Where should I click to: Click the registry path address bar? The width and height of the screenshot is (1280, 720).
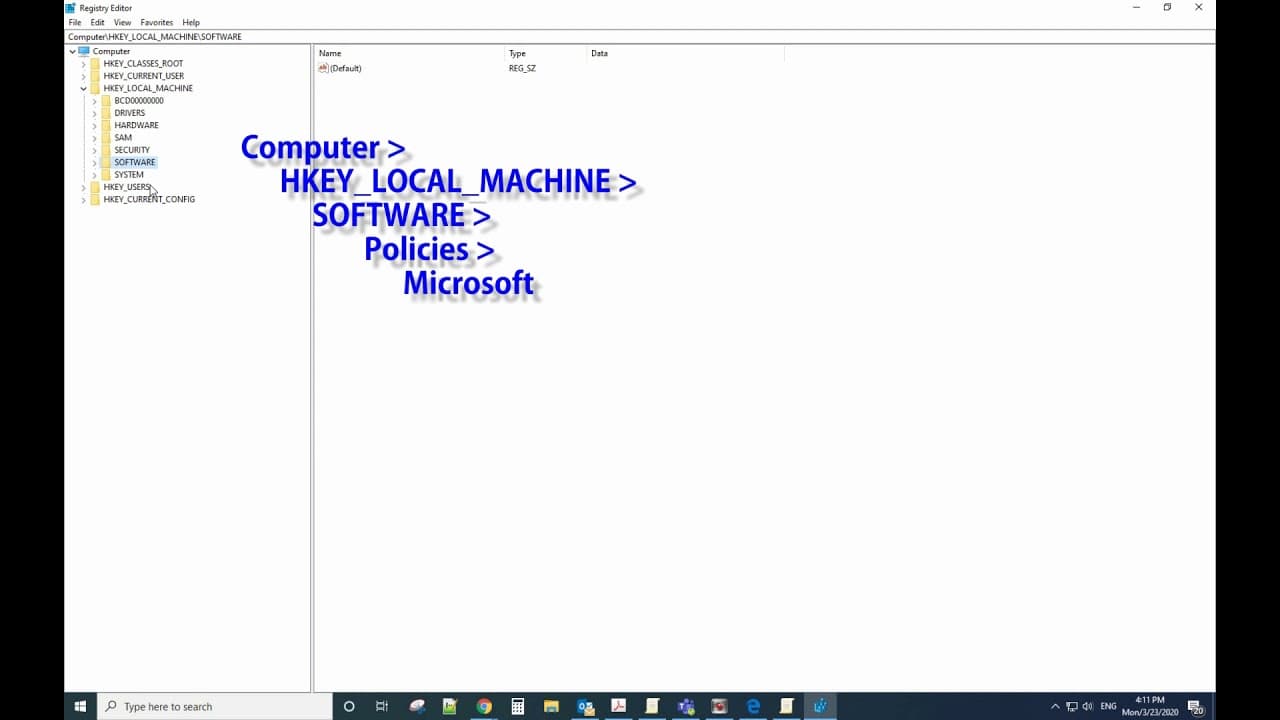pos(640,37)
